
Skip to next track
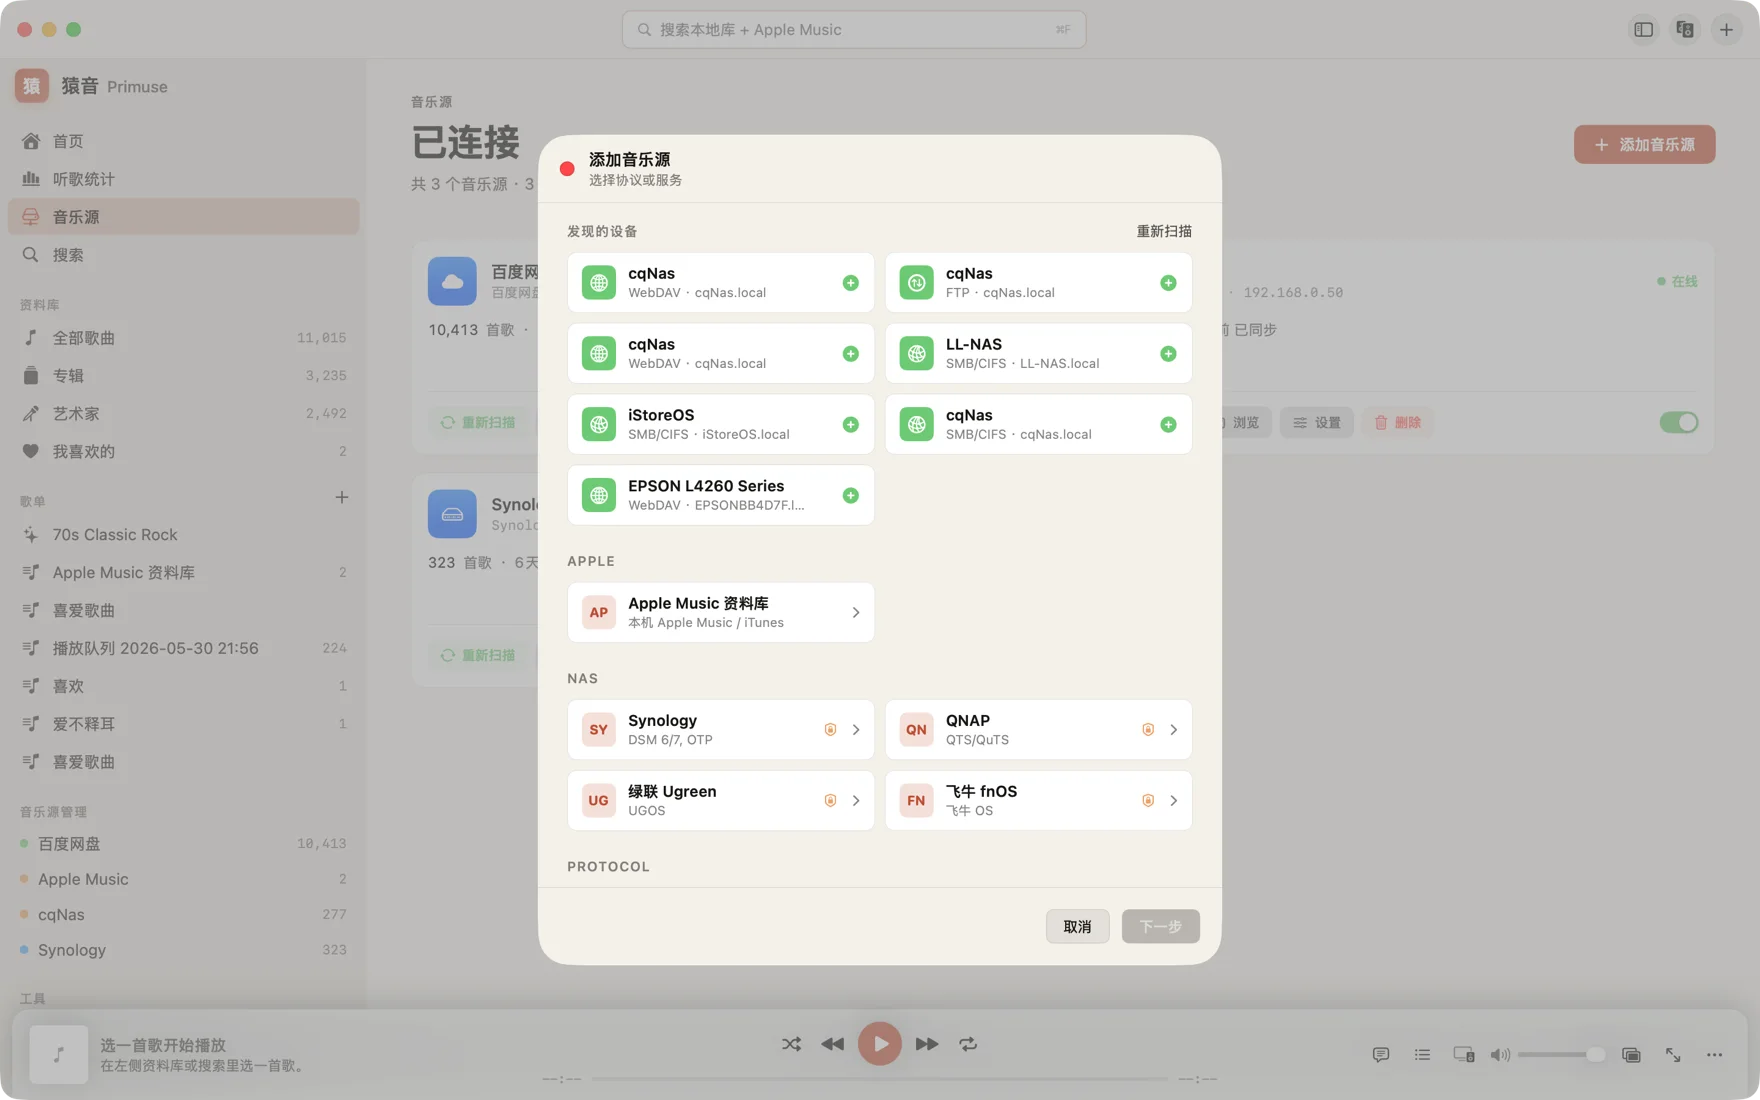(x=927, y=1044)
